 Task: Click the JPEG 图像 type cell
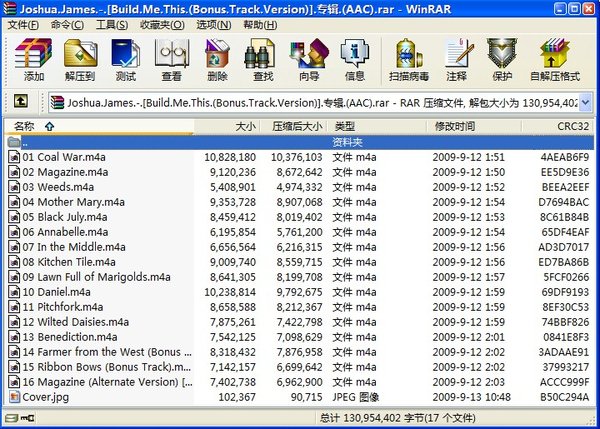pyautogui.click(x=355, y=397)
